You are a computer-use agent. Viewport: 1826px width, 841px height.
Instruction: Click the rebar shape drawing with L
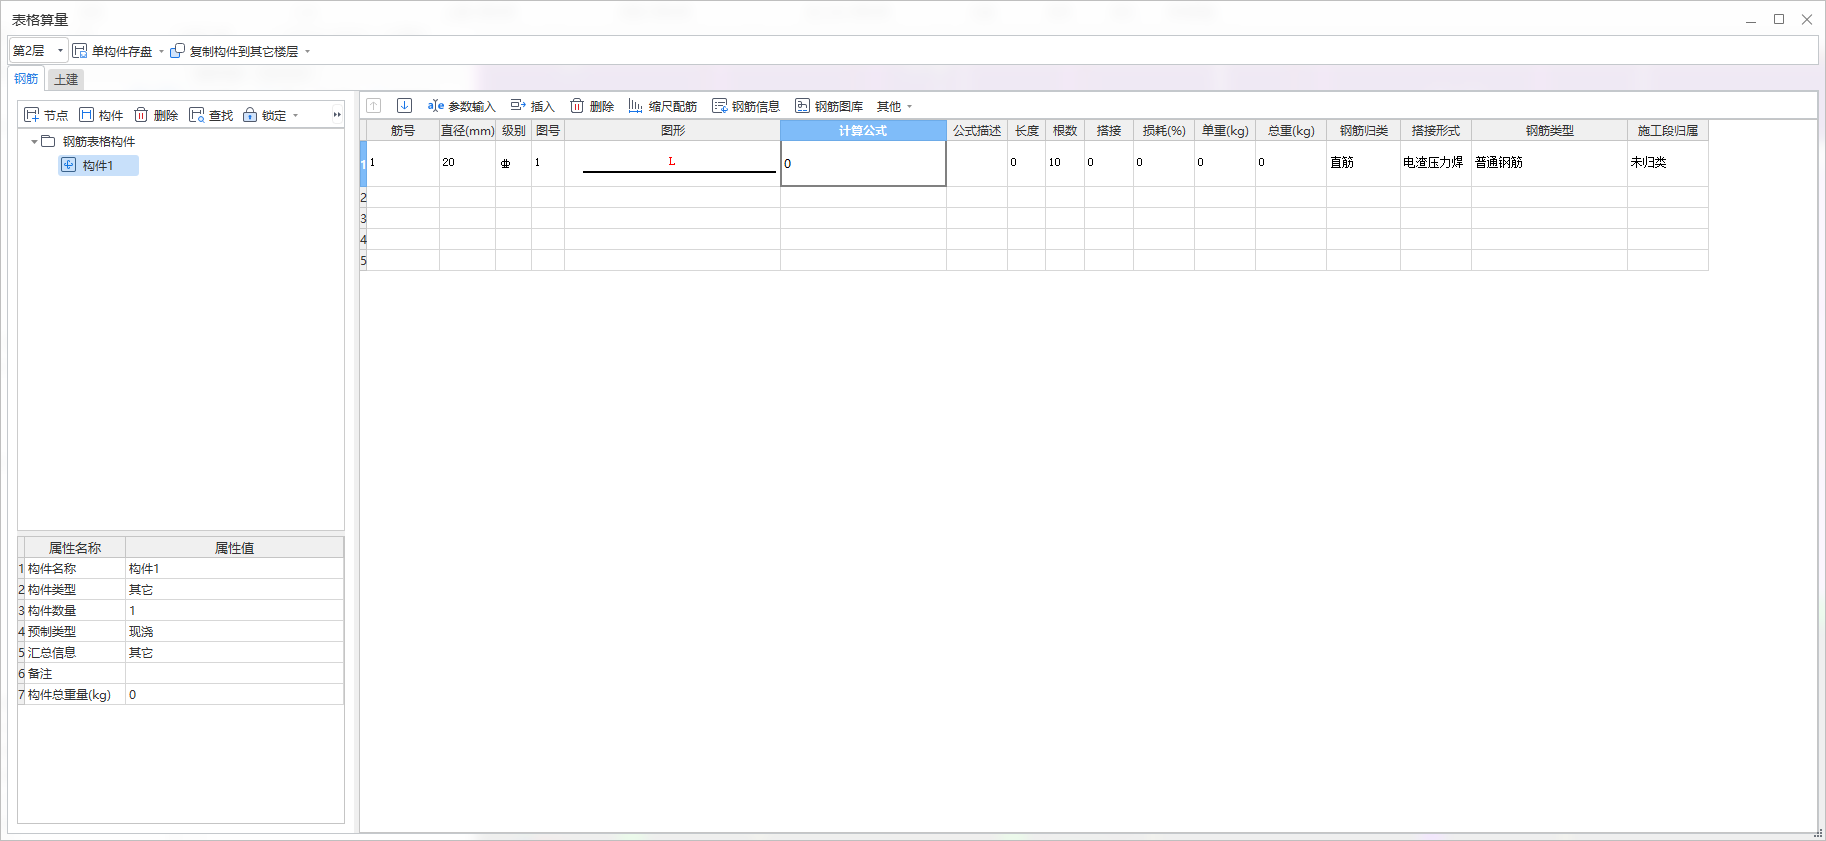coord(672,163)
